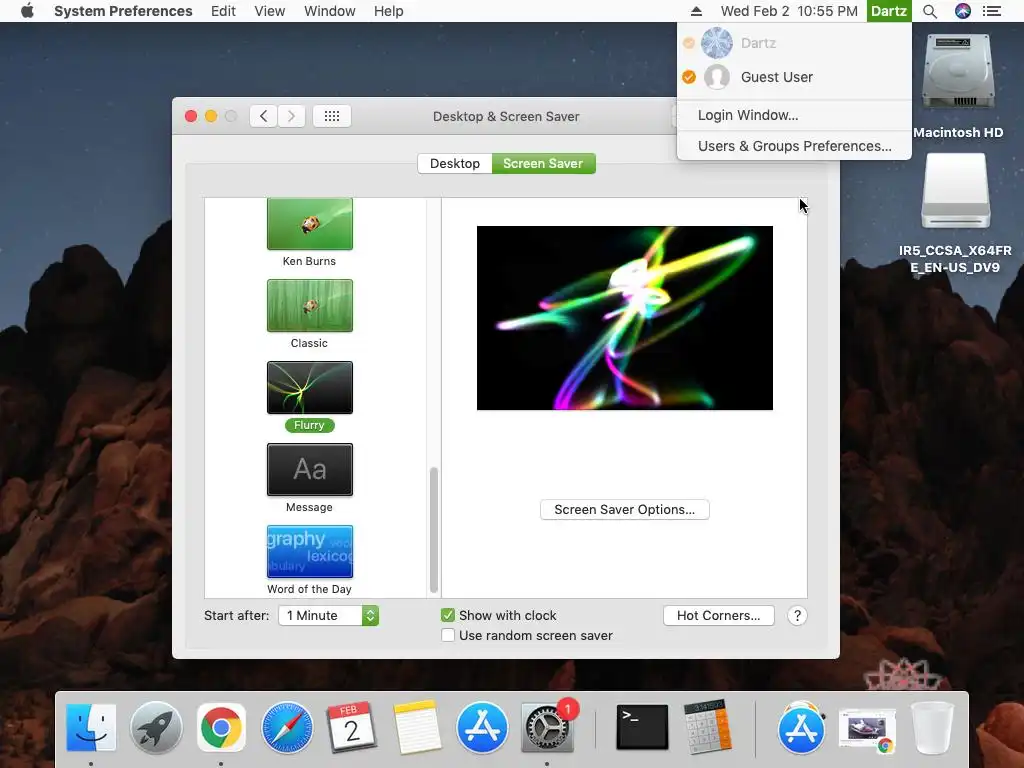Enable Use random screen saver
Screen dimensions: 1024x768
448,635
